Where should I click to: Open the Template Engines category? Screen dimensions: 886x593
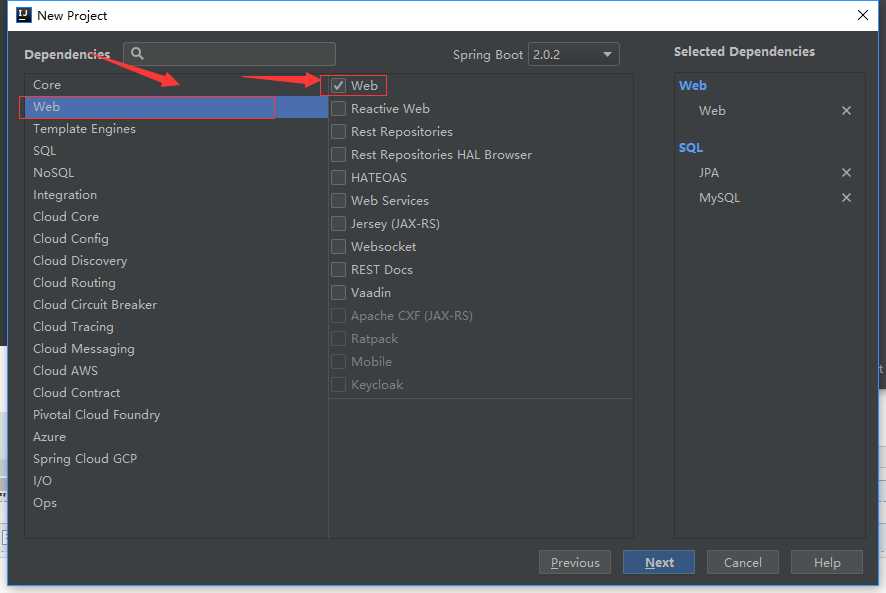click(x=176, y=129)
